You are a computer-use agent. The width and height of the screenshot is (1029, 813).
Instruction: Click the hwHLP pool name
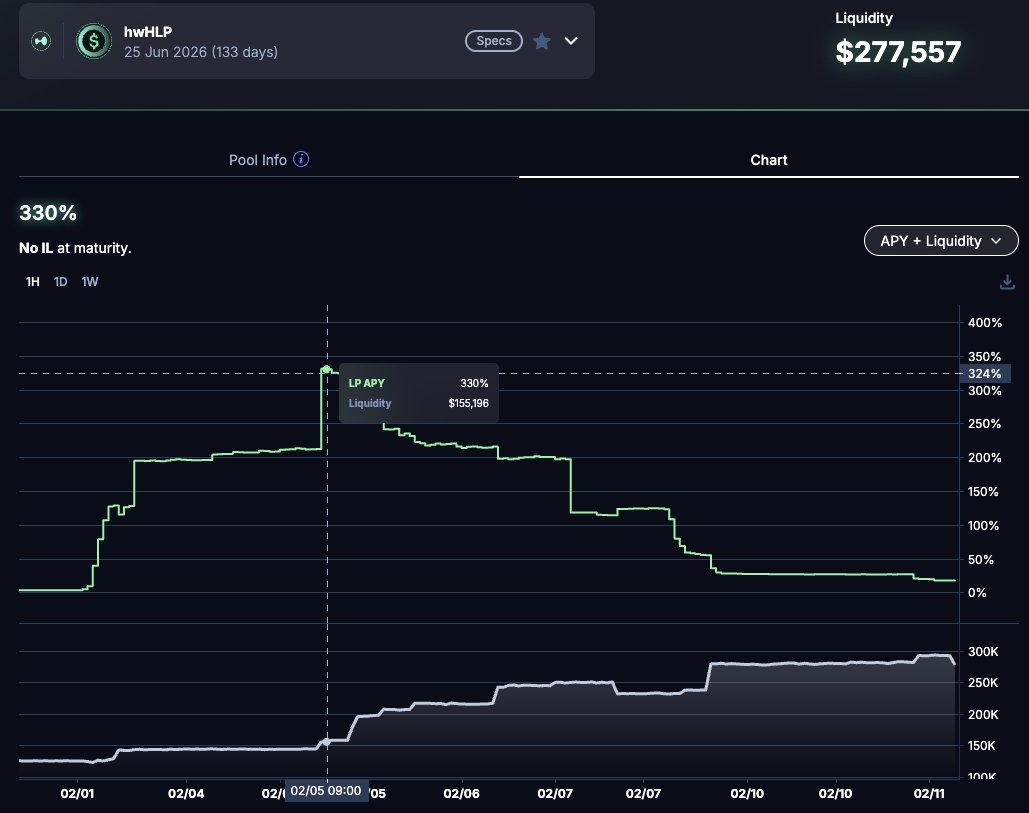(148, 31)
